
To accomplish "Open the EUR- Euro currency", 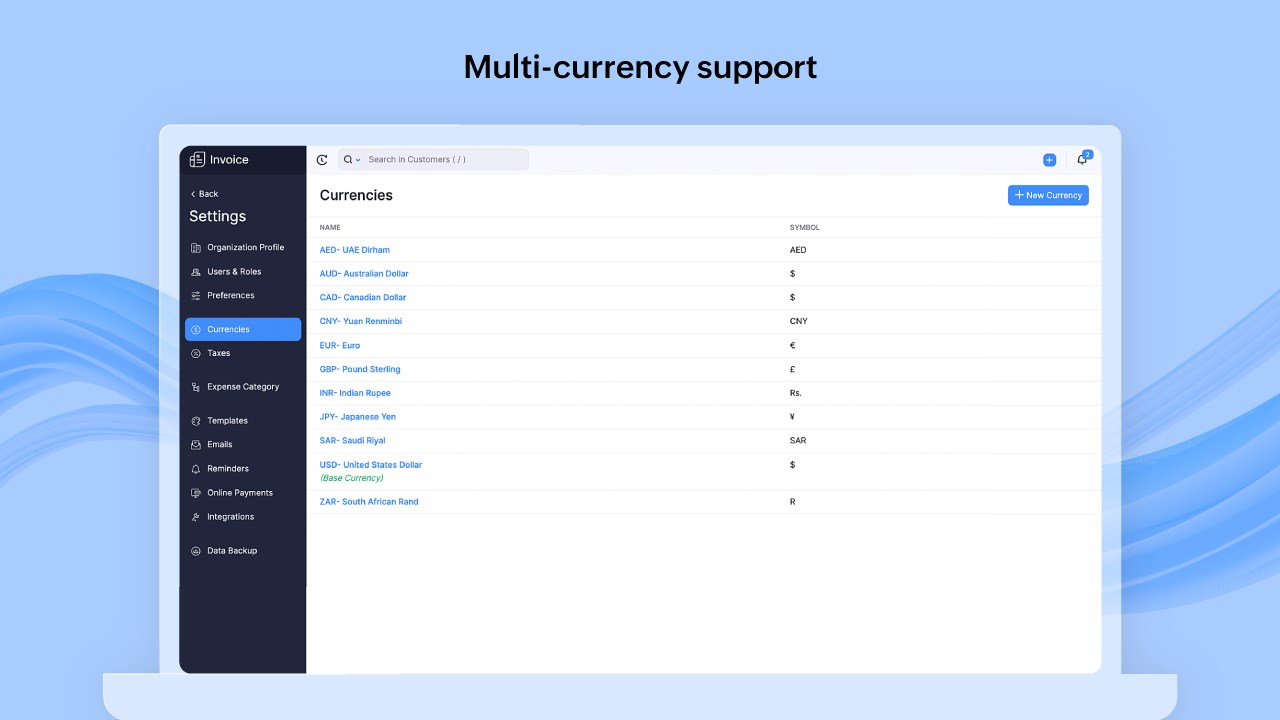I will pyautogui.click(x=340, y=346).
